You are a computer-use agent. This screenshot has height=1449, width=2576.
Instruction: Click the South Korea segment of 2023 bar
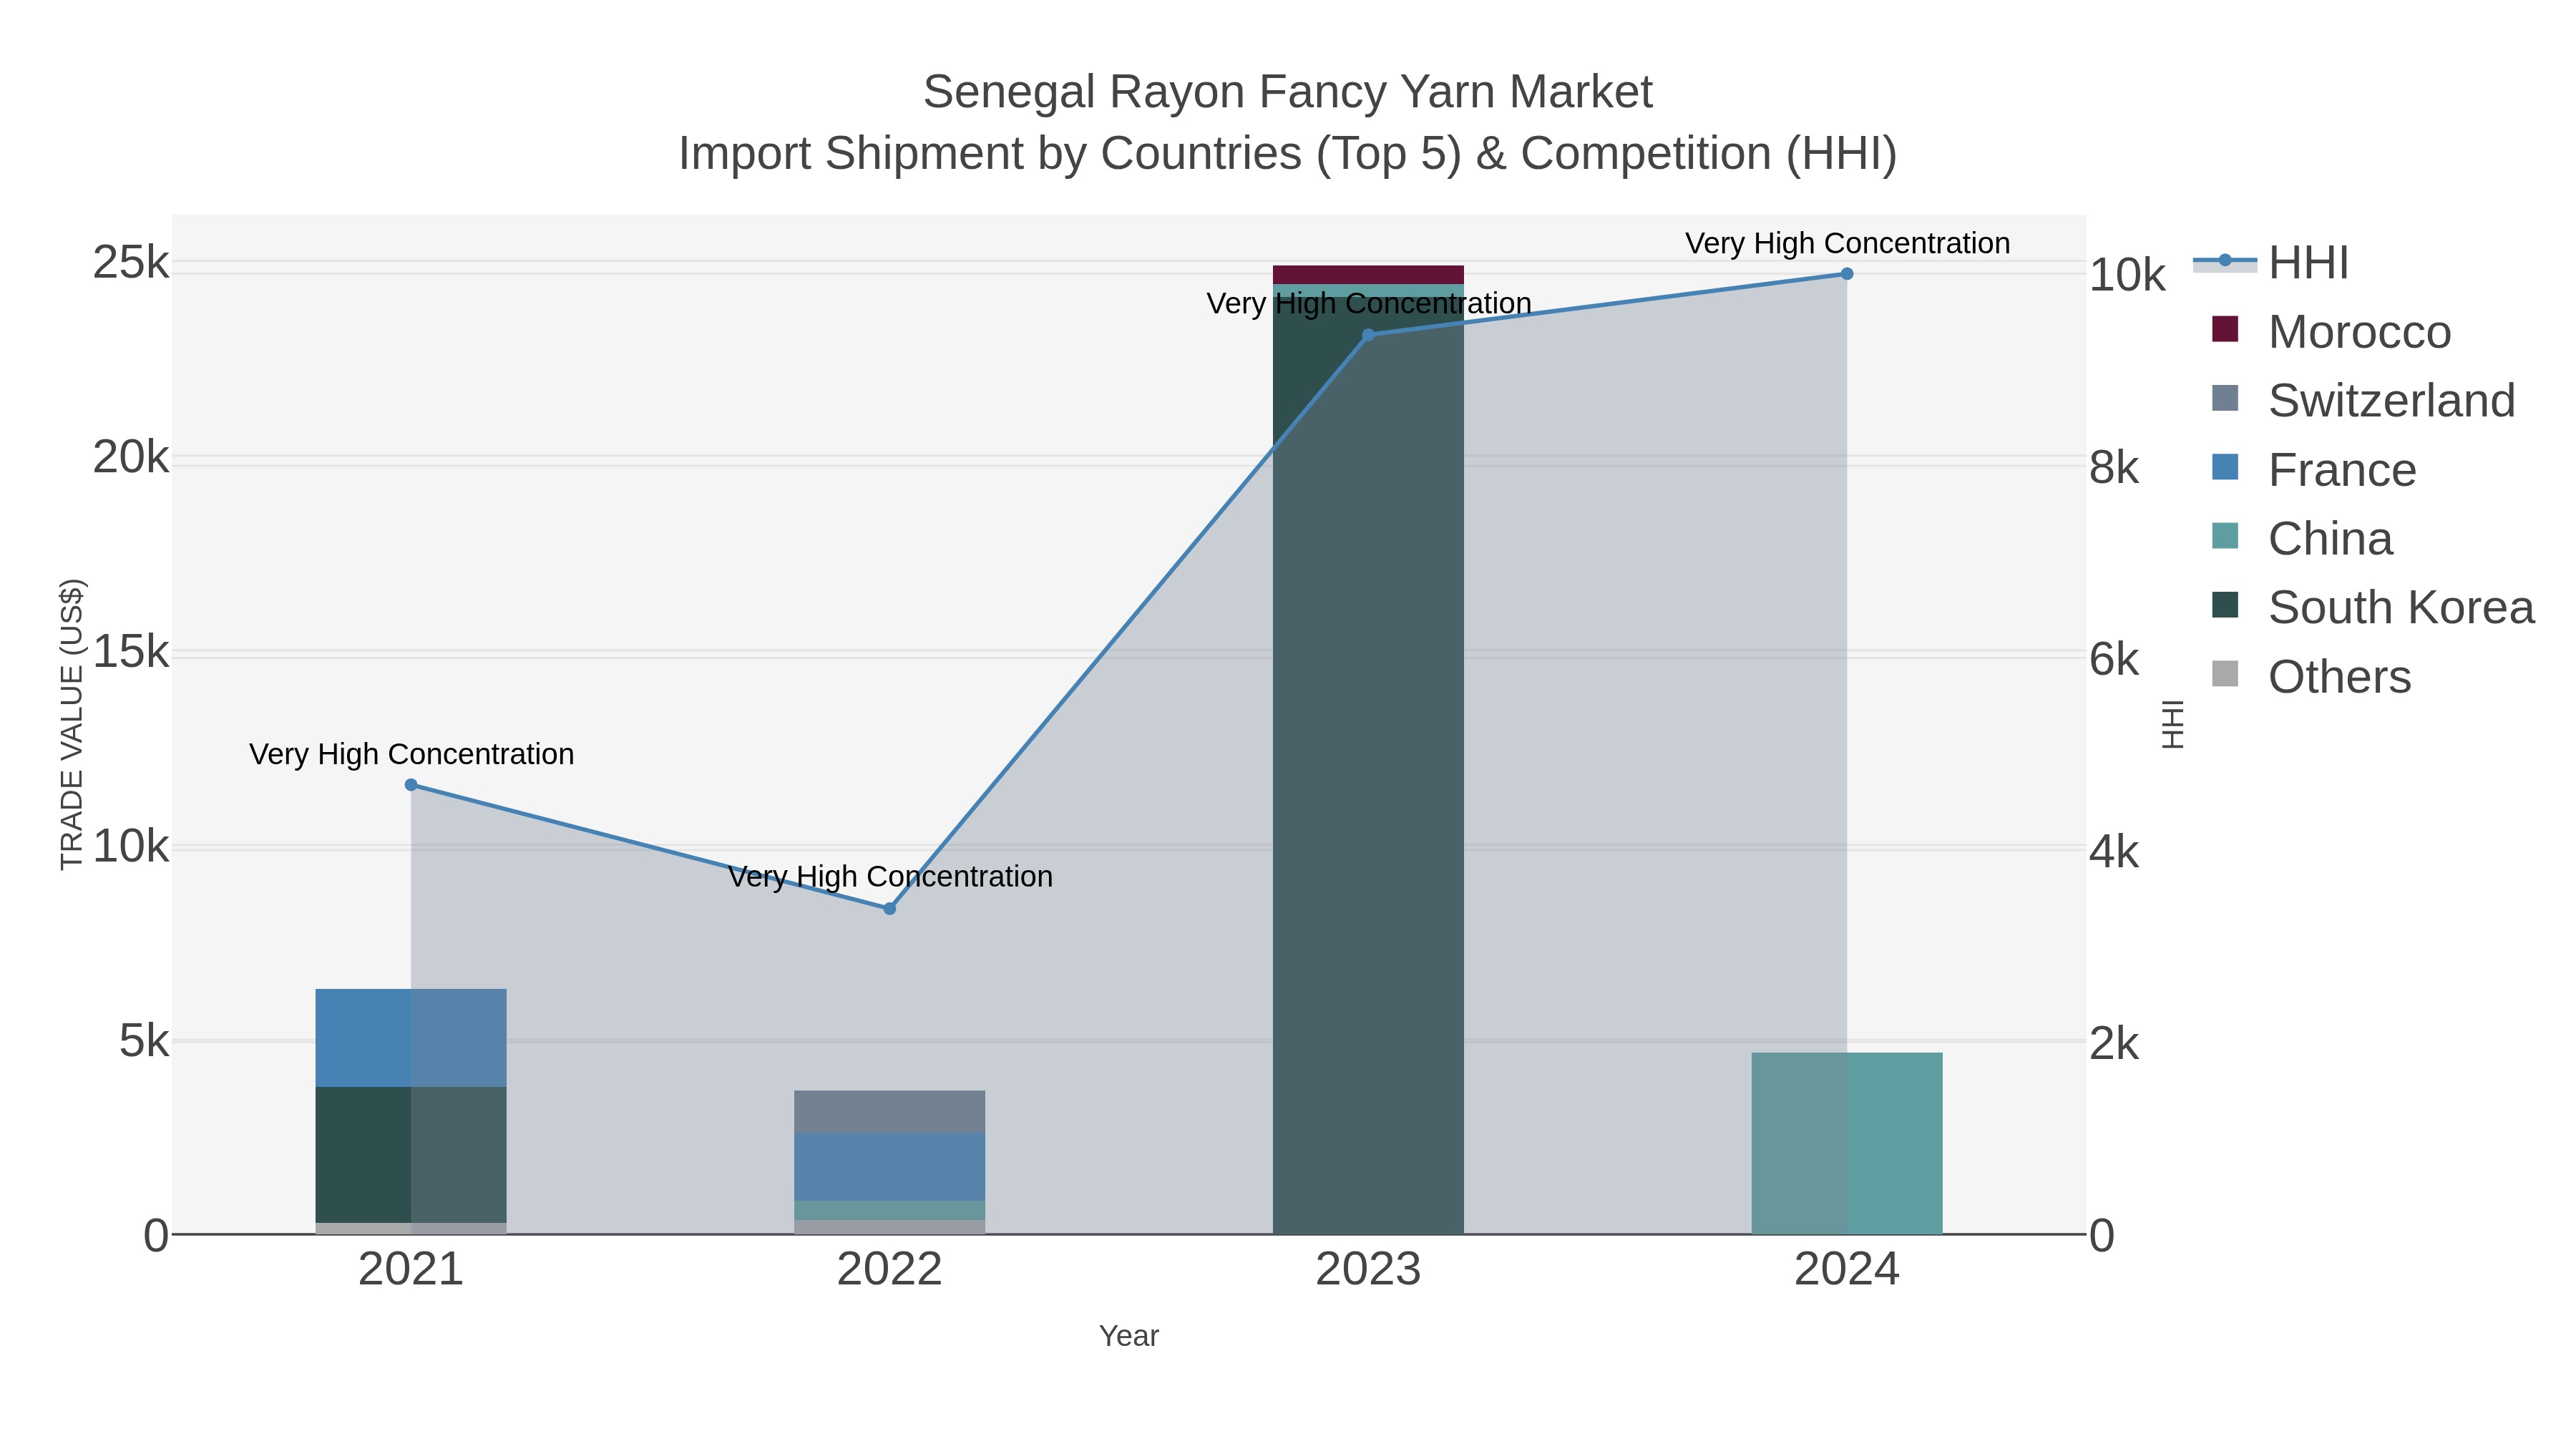[x=1368, y=765]
